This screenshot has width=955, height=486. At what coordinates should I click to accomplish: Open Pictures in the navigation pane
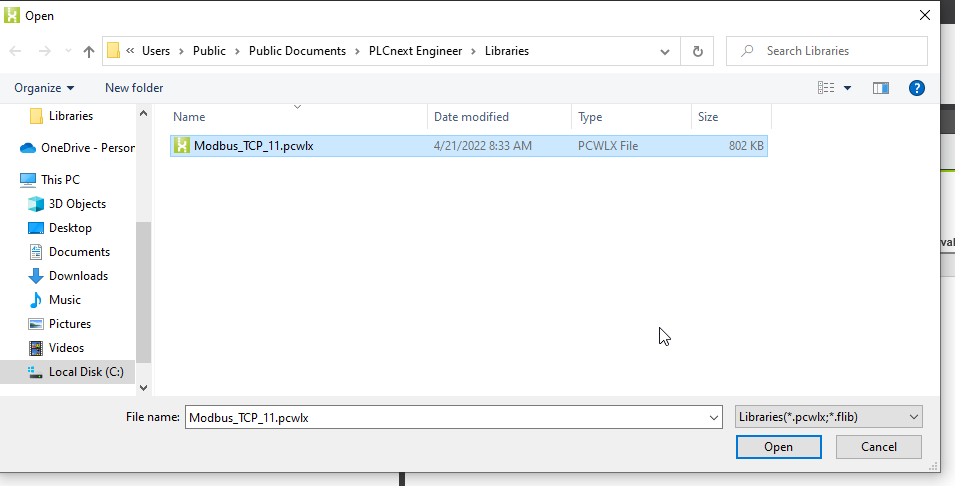[70, 324]
